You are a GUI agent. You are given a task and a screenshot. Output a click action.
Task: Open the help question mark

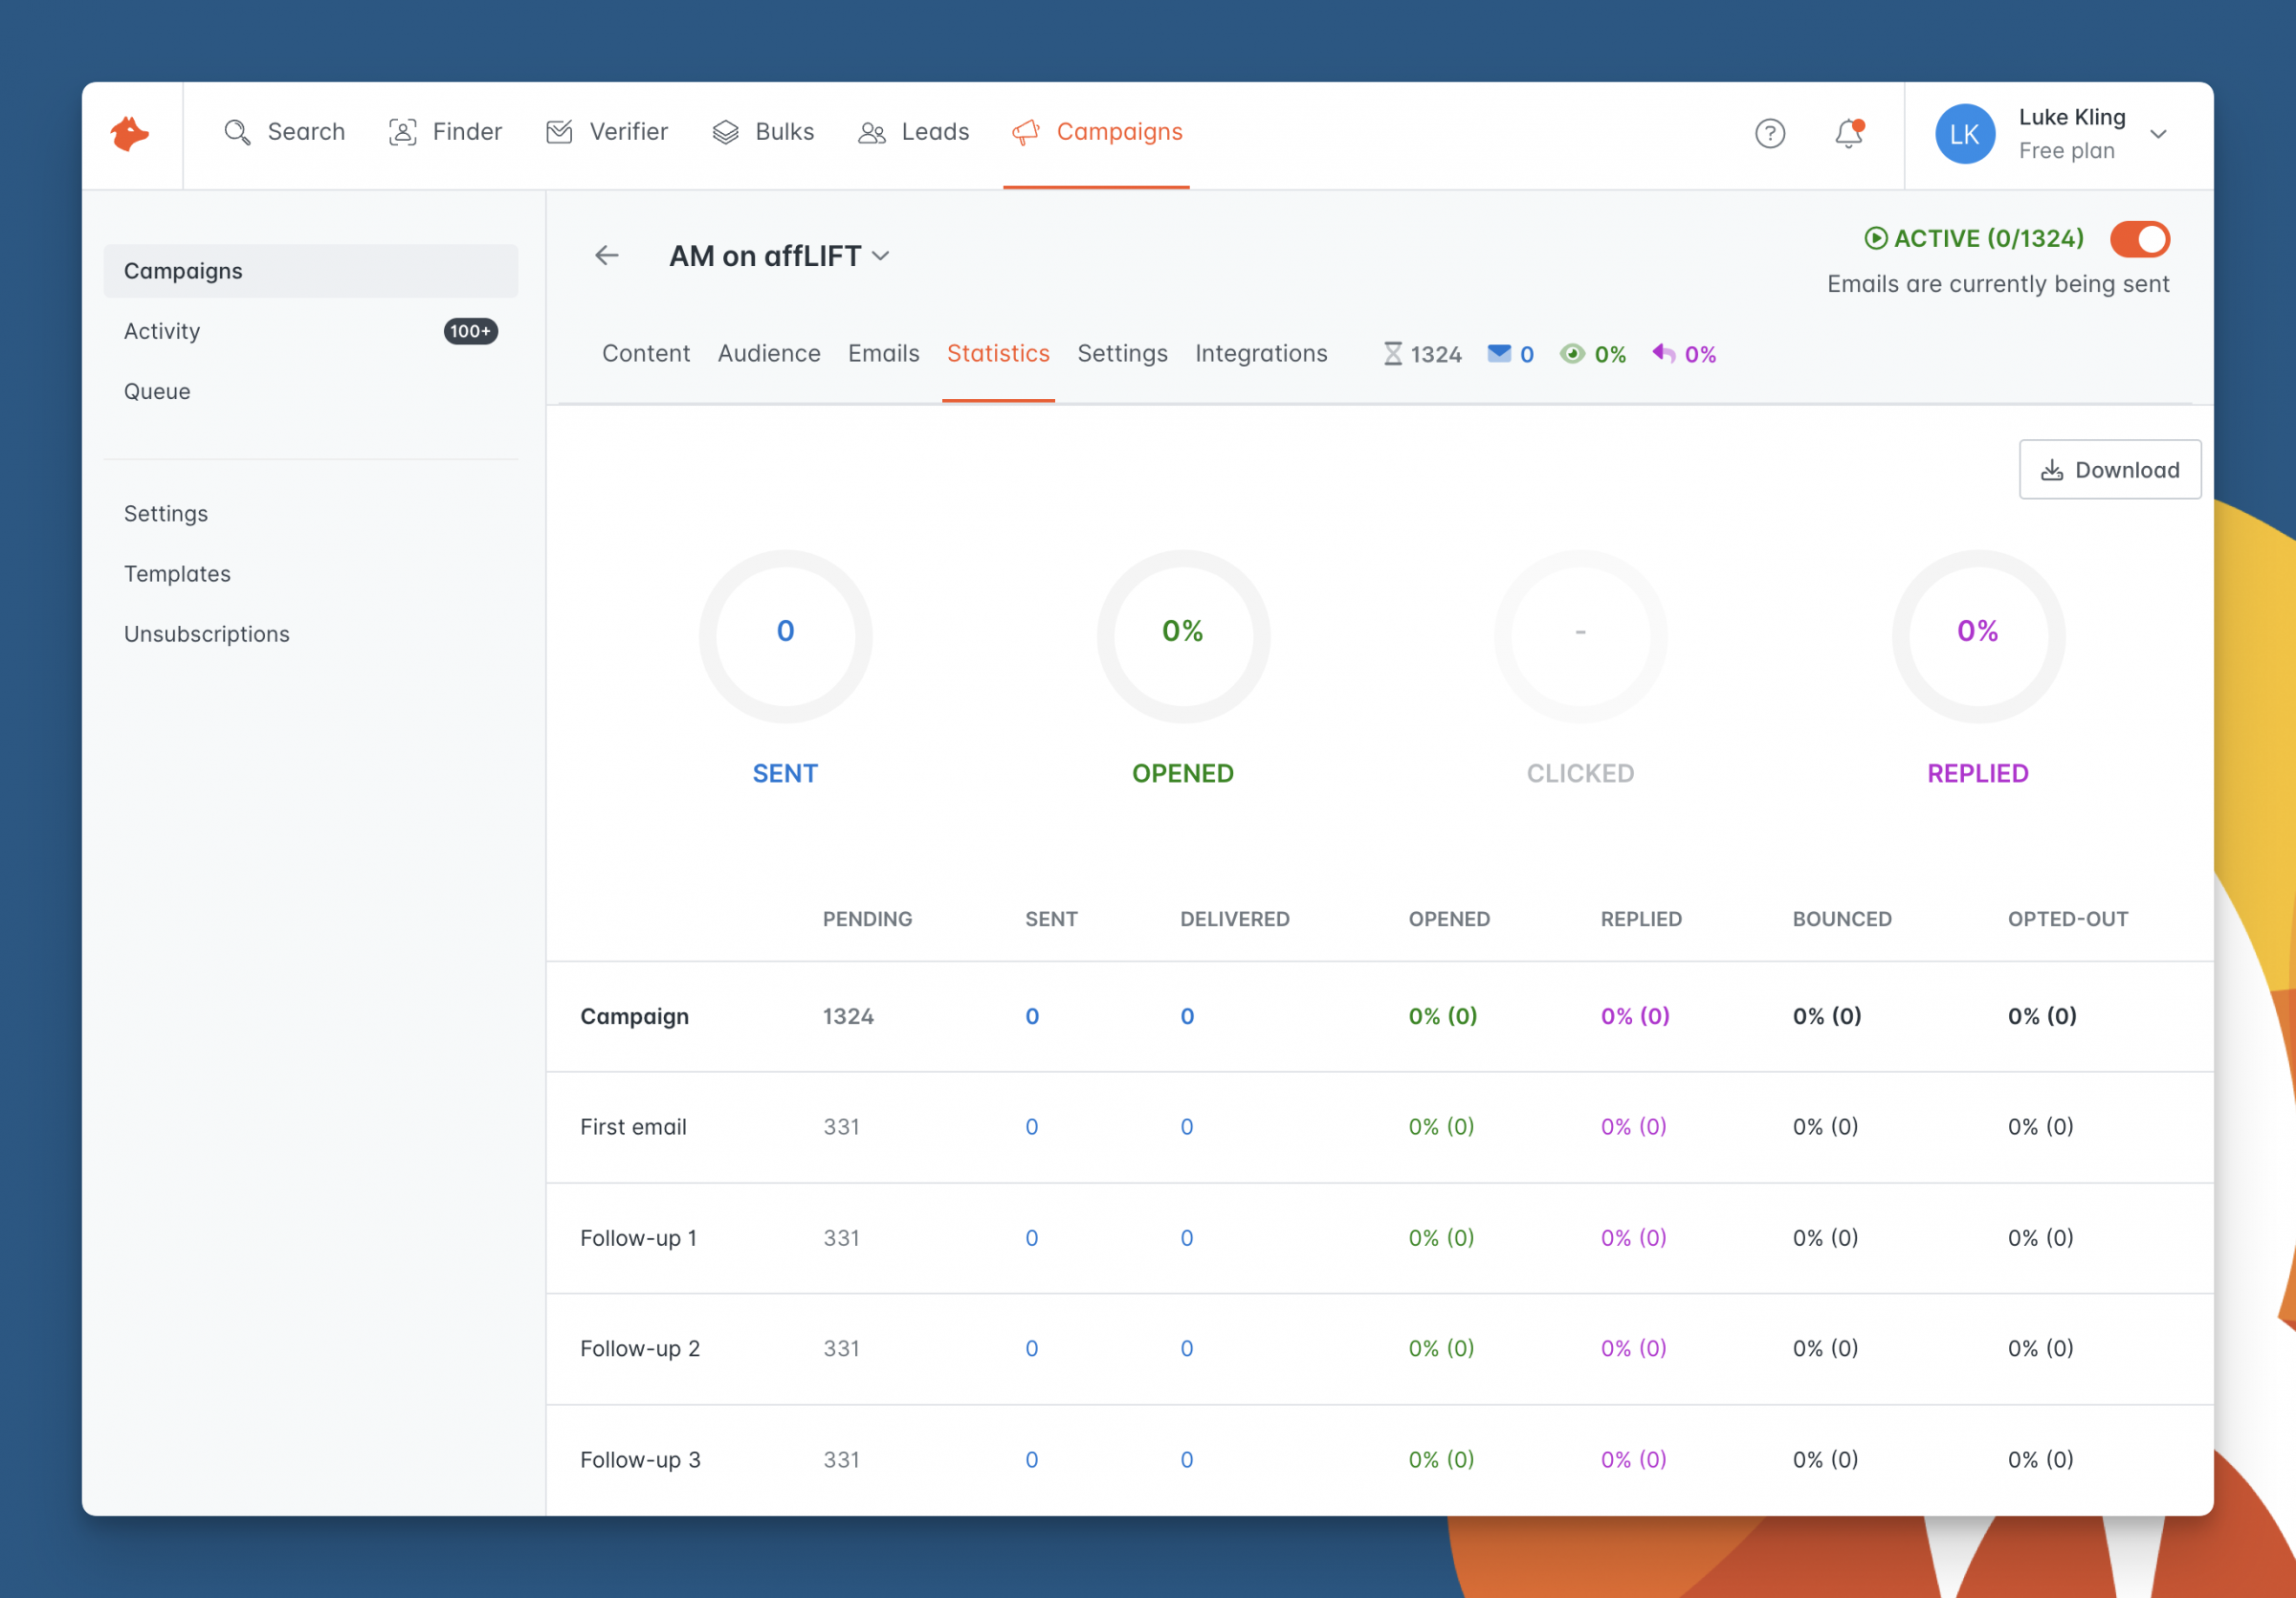(1770, 133)
